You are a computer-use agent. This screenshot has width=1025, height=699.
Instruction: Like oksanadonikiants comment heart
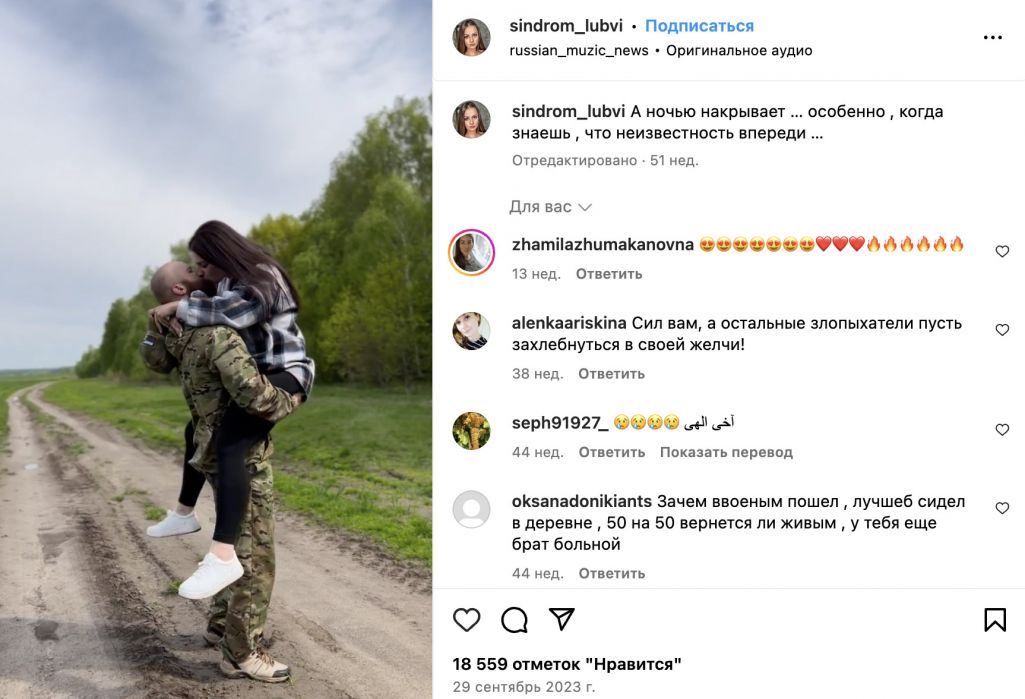pyautogui.click(x=1002, y=508)
